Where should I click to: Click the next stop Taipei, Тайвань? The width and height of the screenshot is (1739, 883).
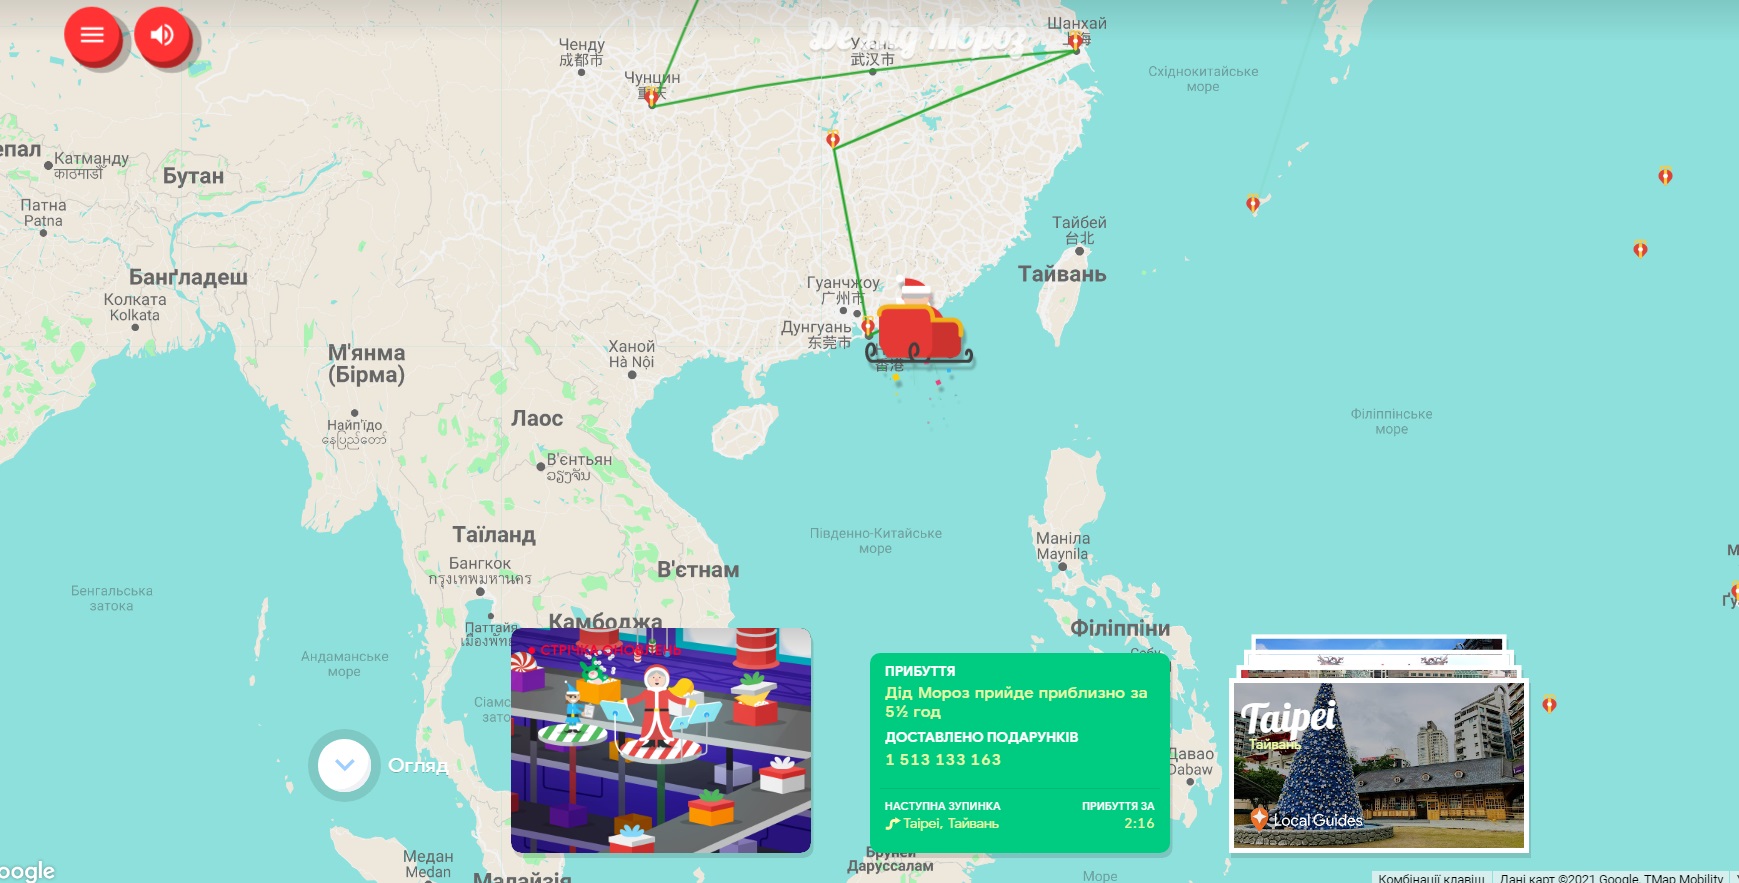pyautogui.click(x=949, y=824)
